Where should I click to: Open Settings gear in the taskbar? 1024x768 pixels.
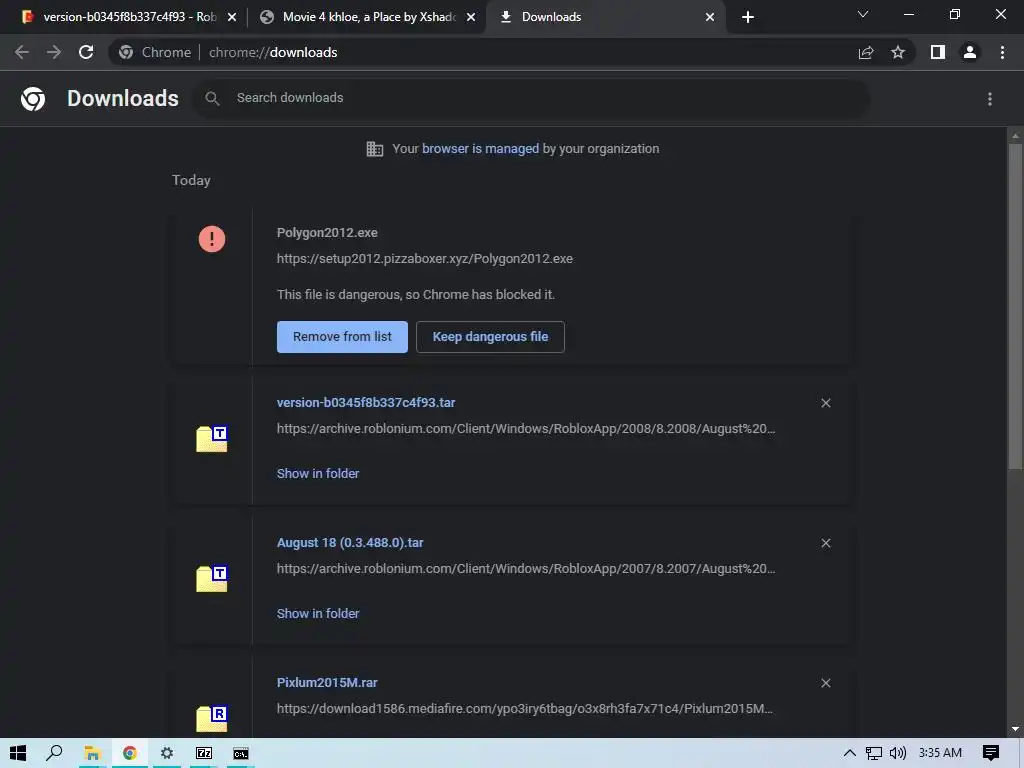pos(167,753)
